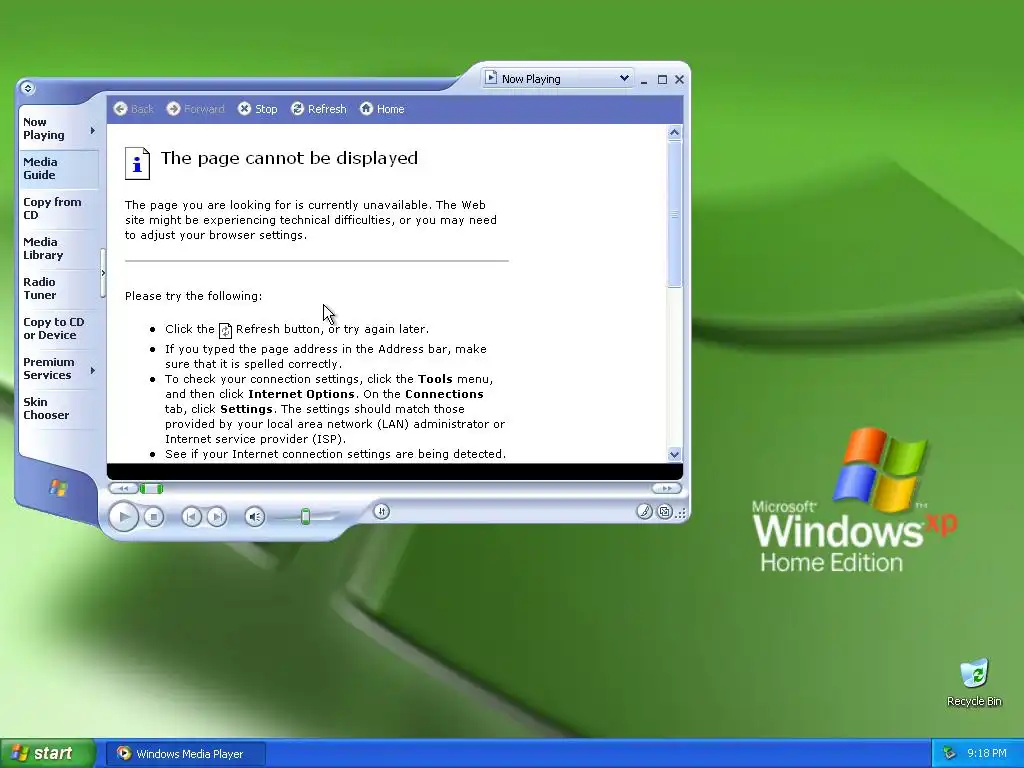Open the Start menu
Image resolution: width=1024 pixels, height=768 pixels.
coord(46,754)
